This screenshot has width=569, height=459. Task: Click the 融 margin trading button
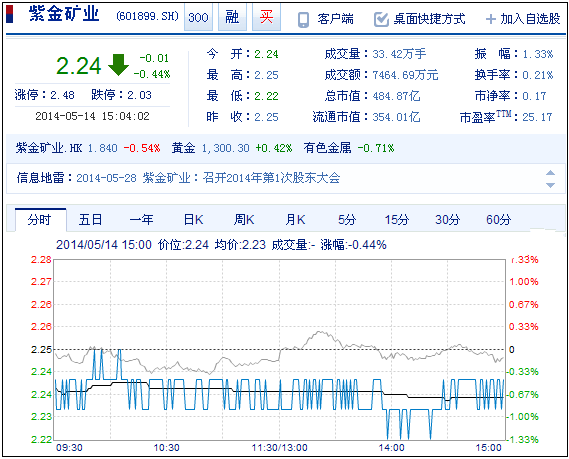point(232,17)
